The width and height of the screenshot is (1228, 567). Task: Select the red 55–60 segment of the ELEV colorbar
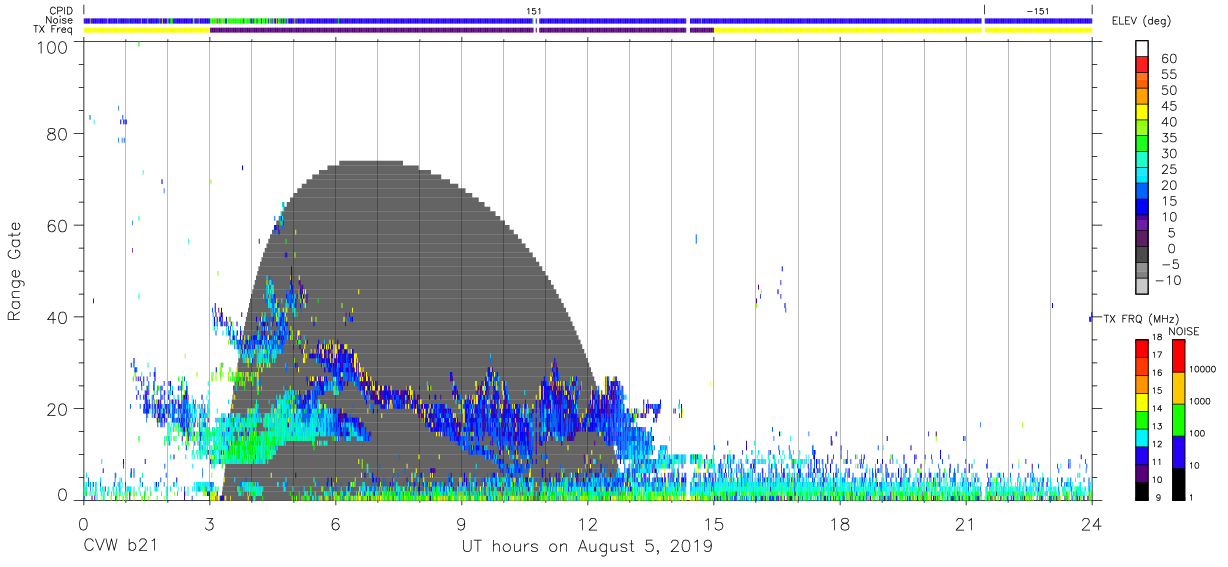click(x=1142, y=65)
